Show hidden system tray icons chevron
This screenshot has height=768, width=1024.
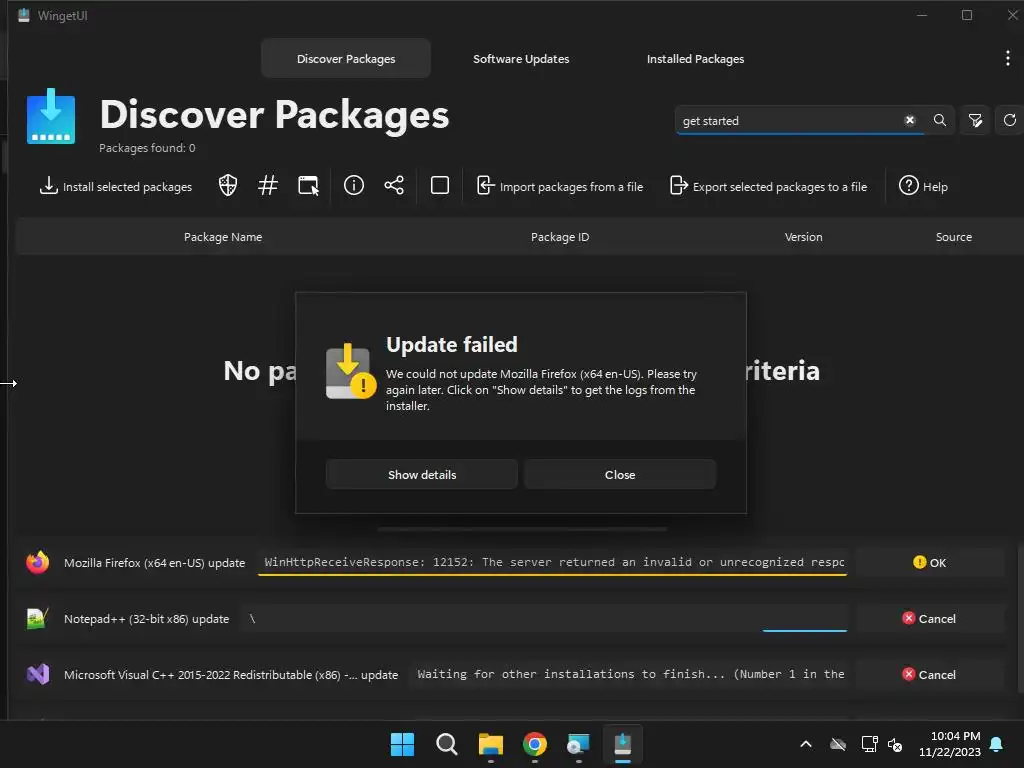(x=806, y=744)
